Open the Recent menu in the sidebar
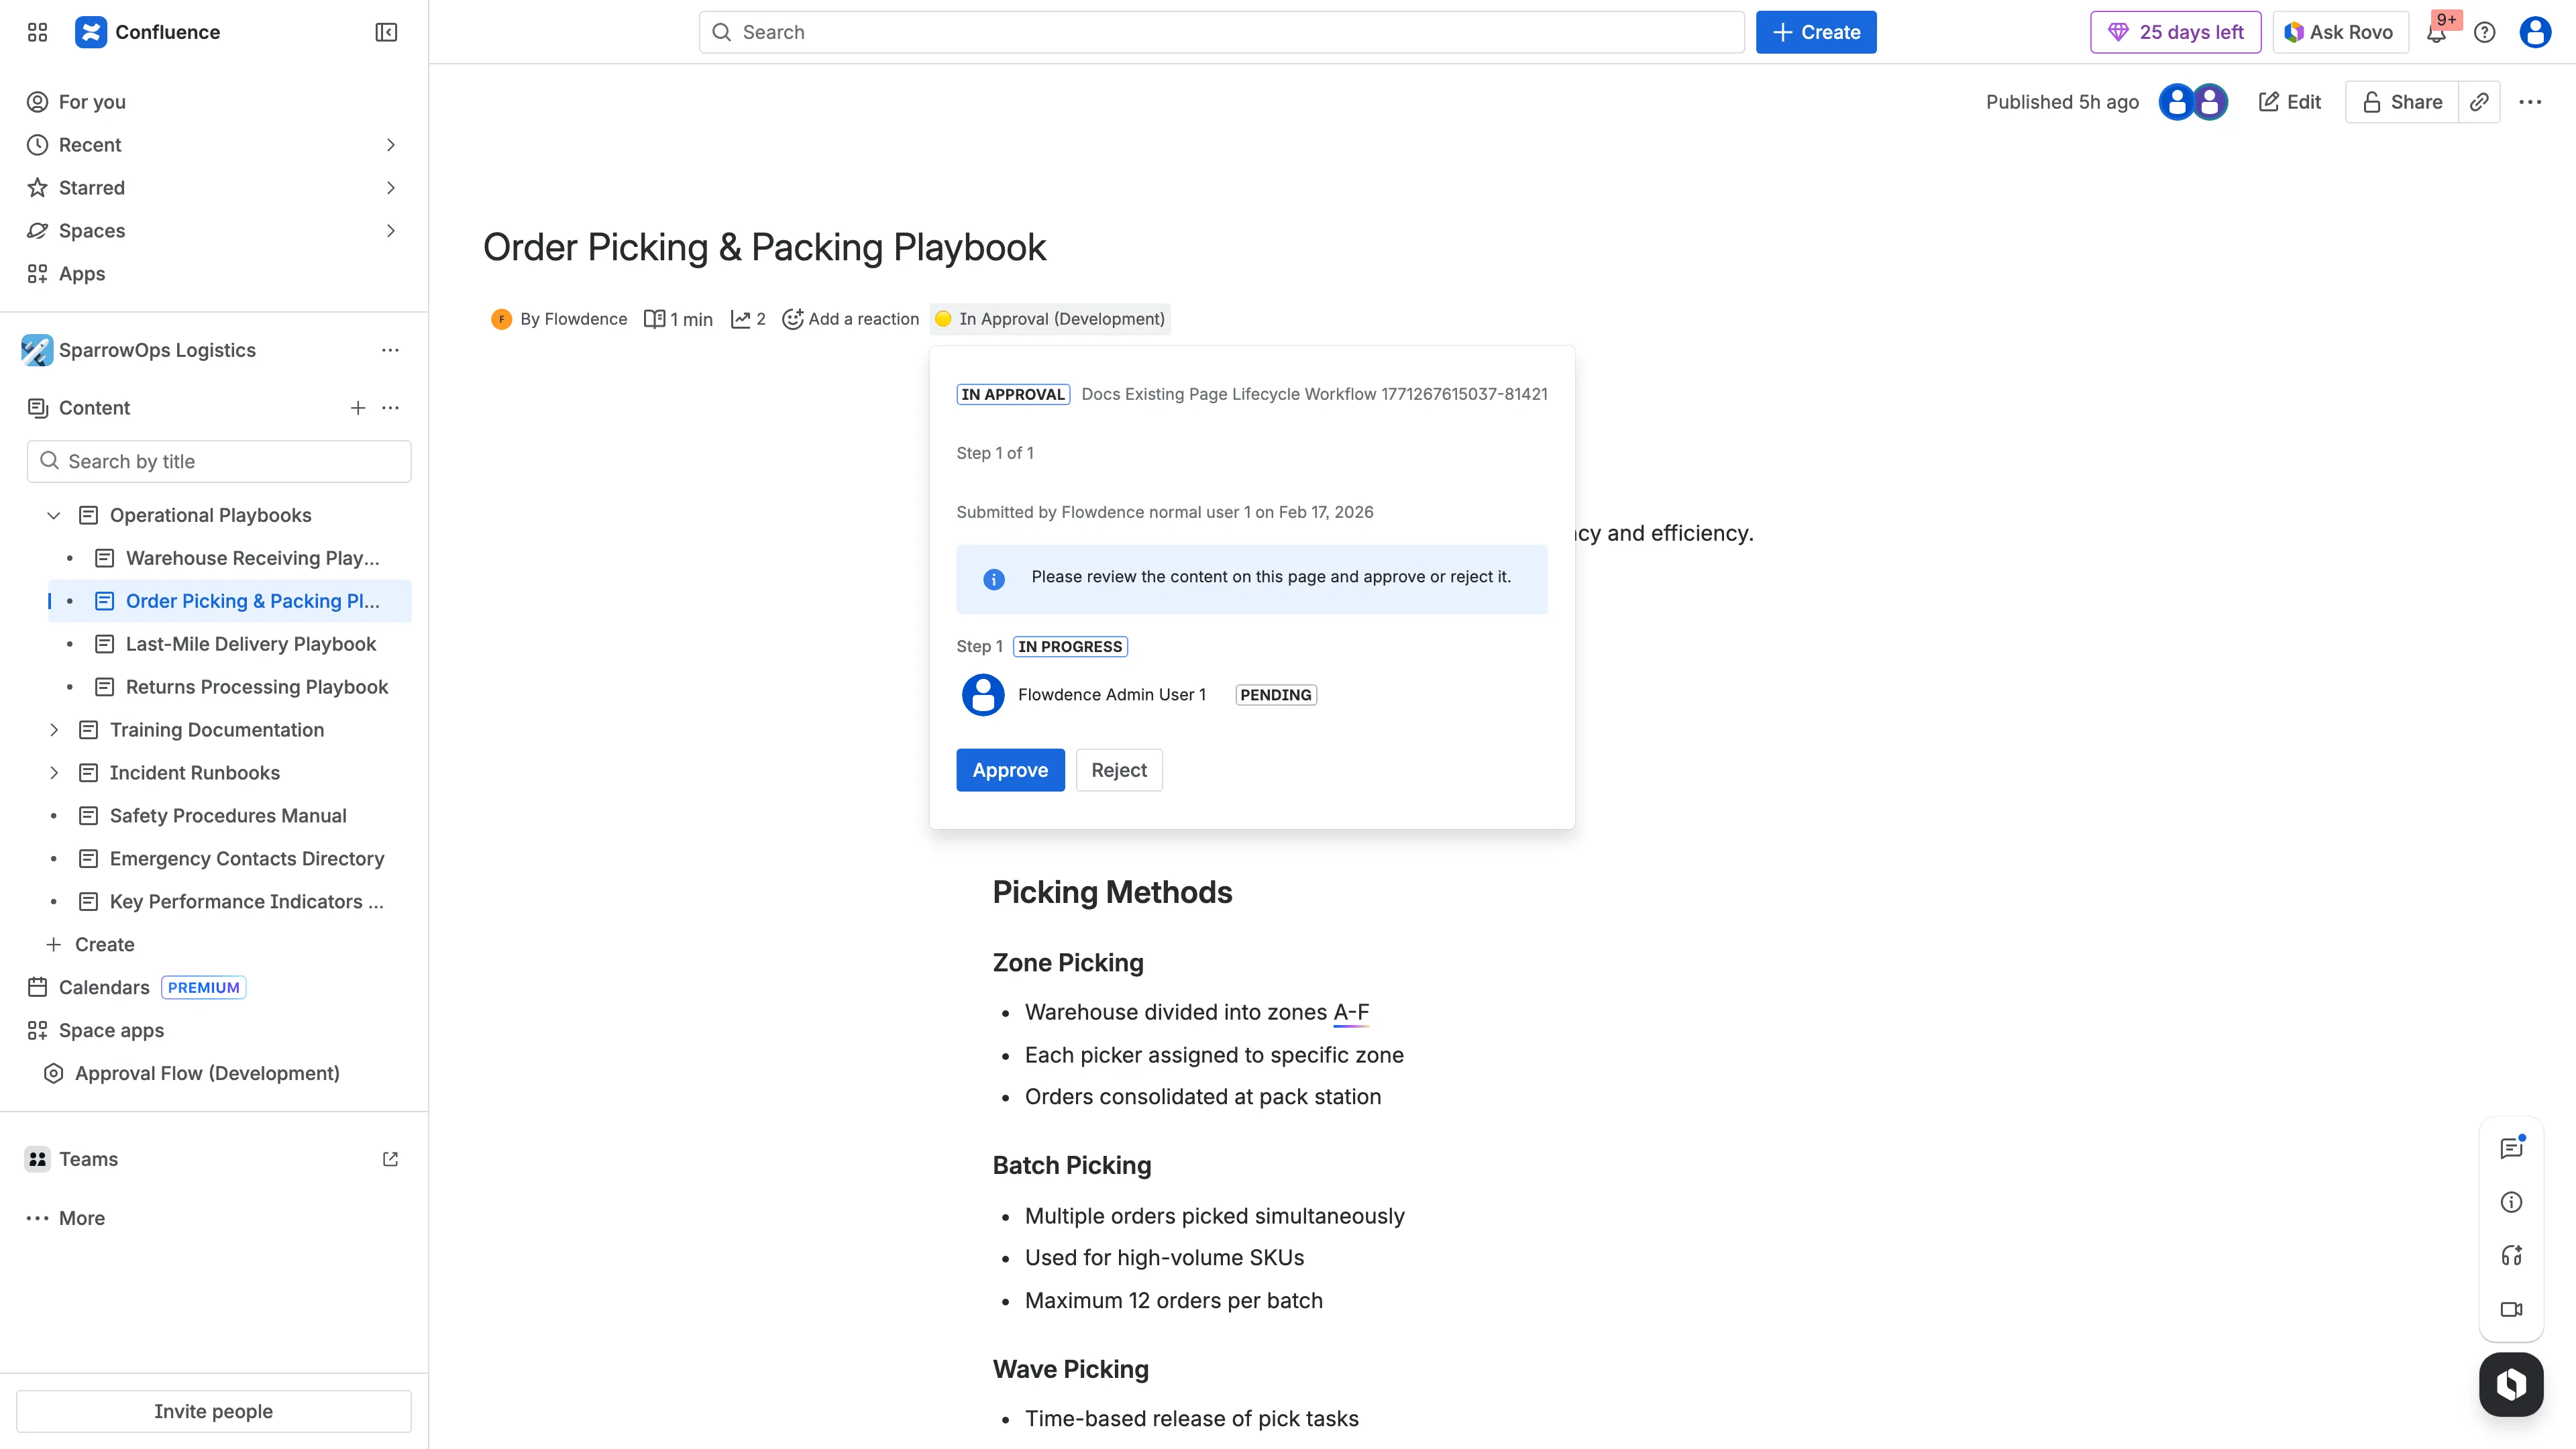Screen dimensions: 2576x1449 (90, 144)
